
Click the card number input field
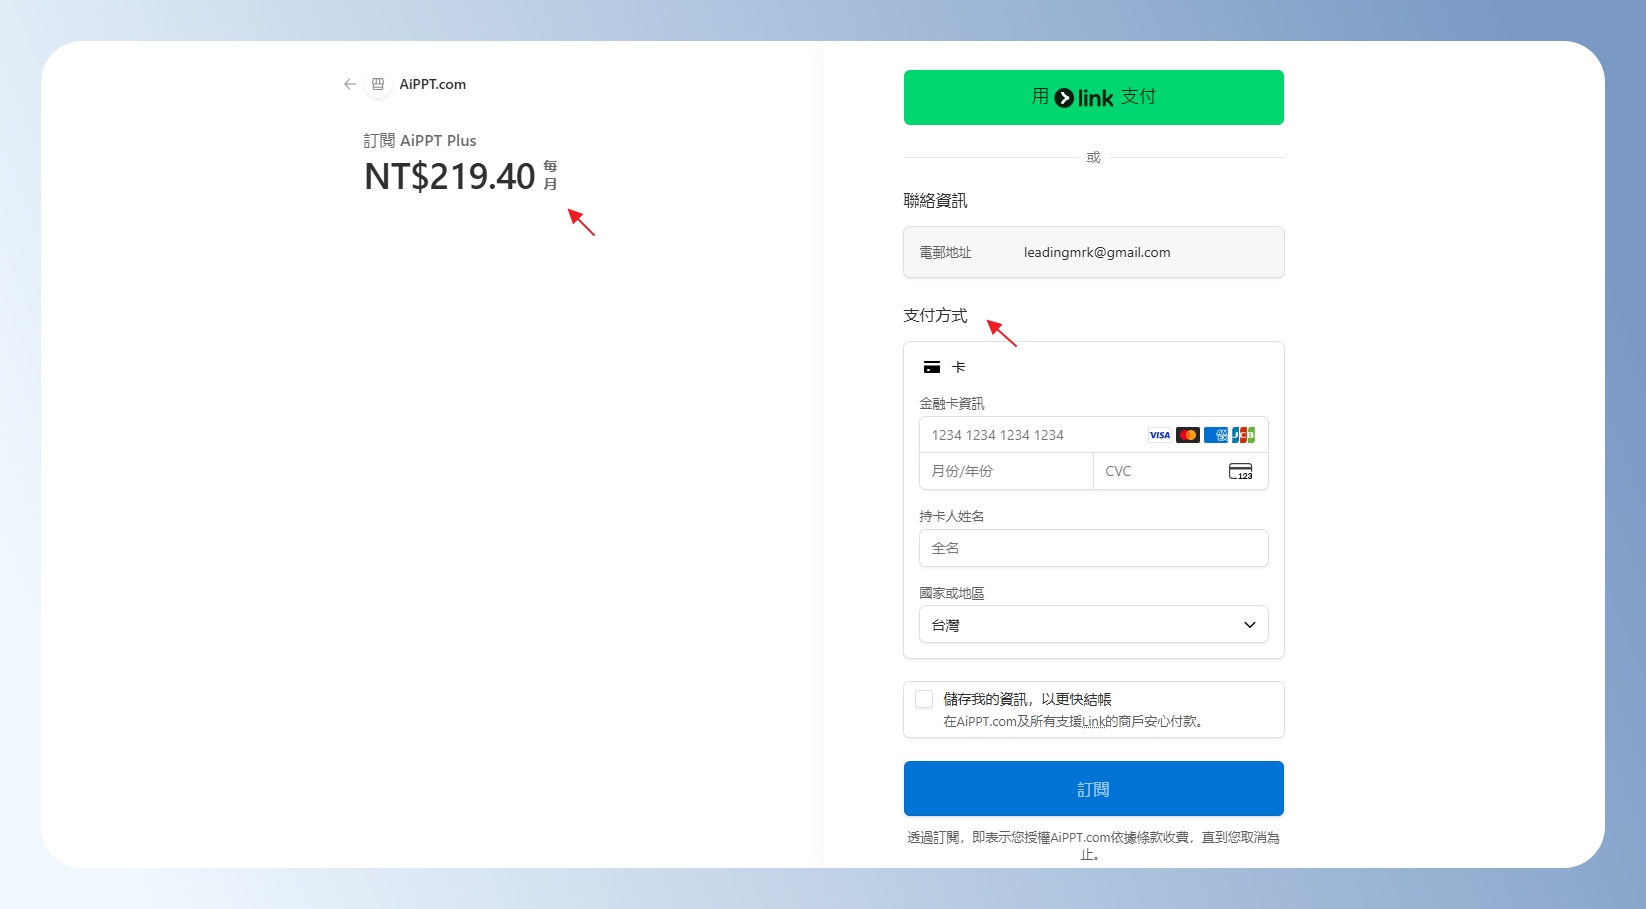tap(1030, 435)
